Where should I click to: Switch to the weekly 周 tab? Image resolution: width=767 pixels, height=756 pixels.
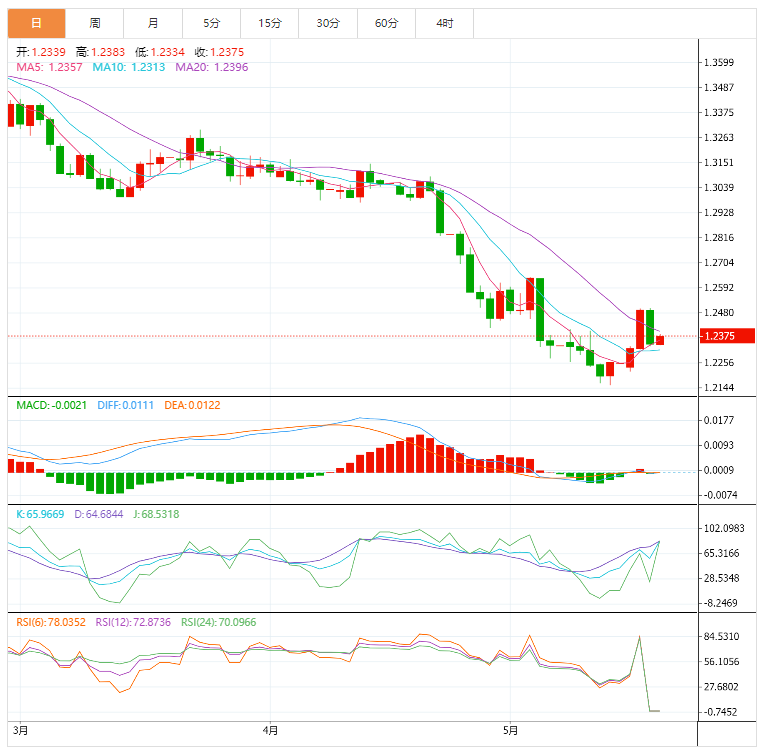tap(94, 23)
